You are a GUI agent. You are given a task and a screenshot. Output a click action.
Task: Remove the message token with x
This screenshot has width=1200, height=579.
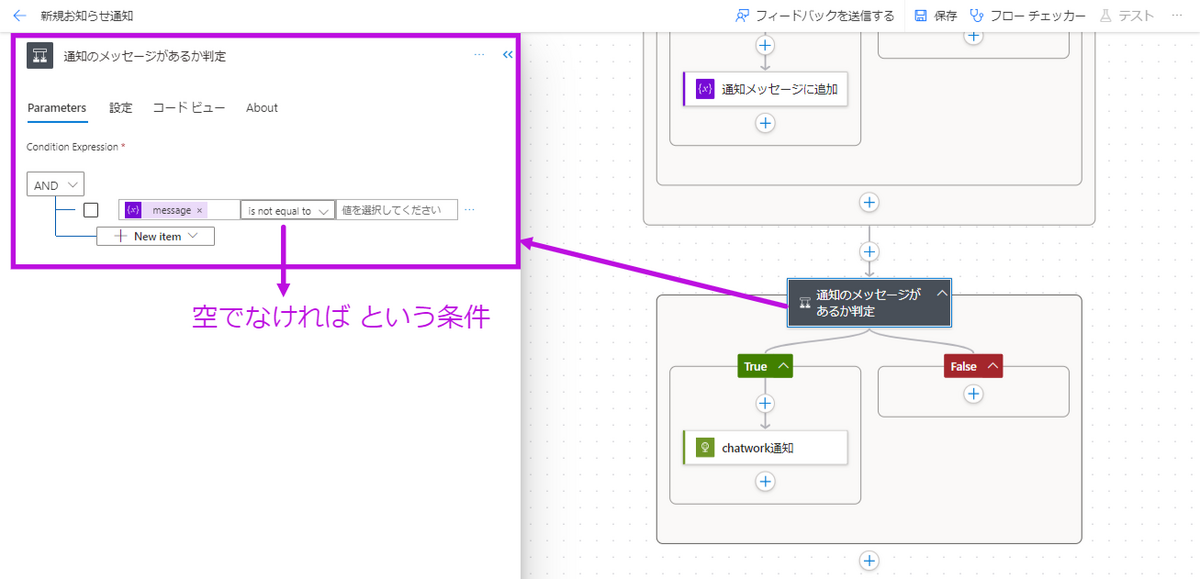[x=200, y=210]
